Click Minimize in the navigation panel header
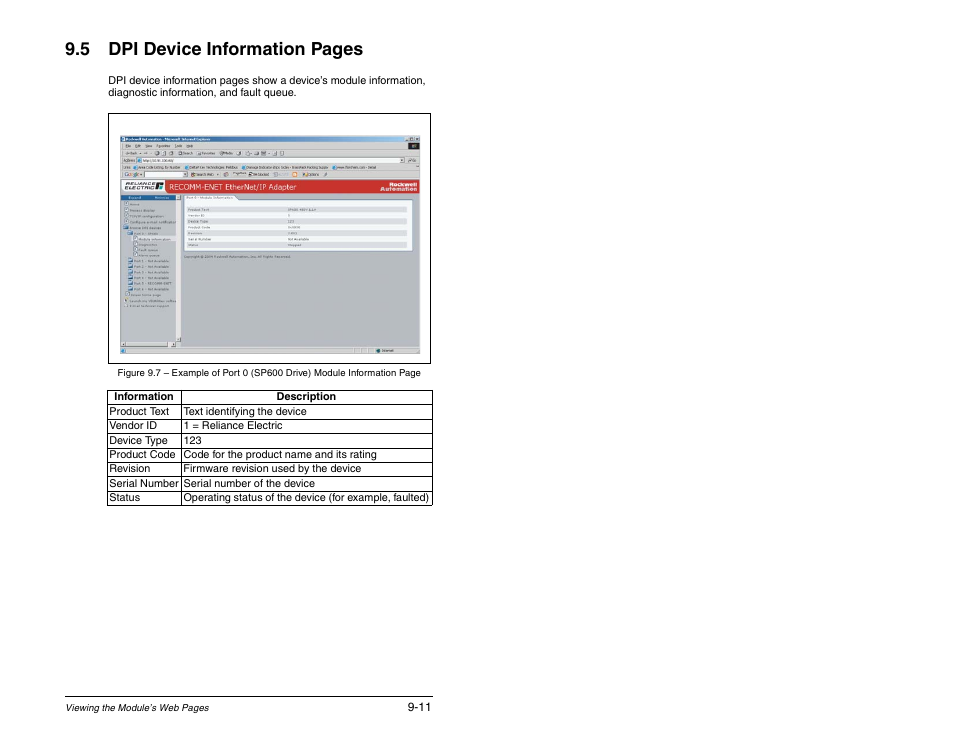Viewport: 954px width, 738px height. tap(162, 198)
